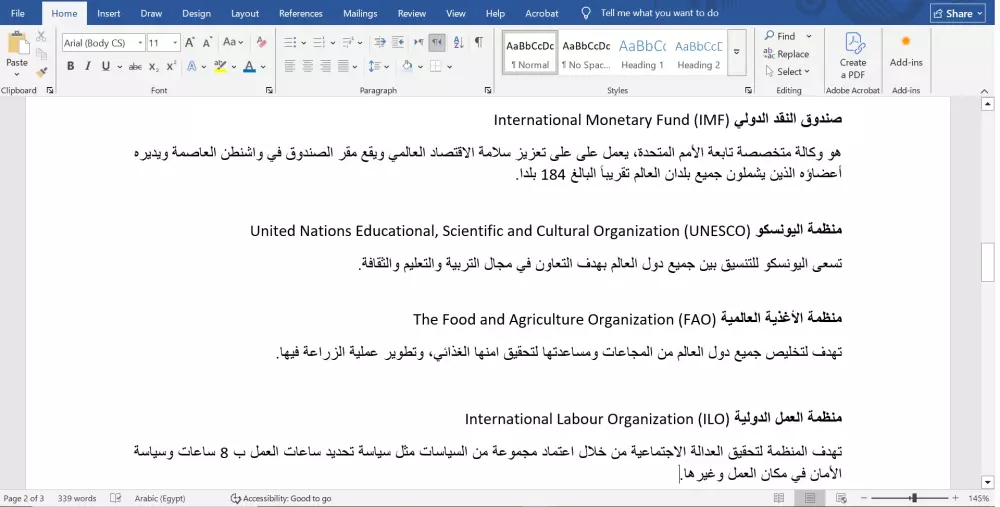Screen dimensions: 1000x507
Task: Click the zoom slider handle
Action: [914, 498]
